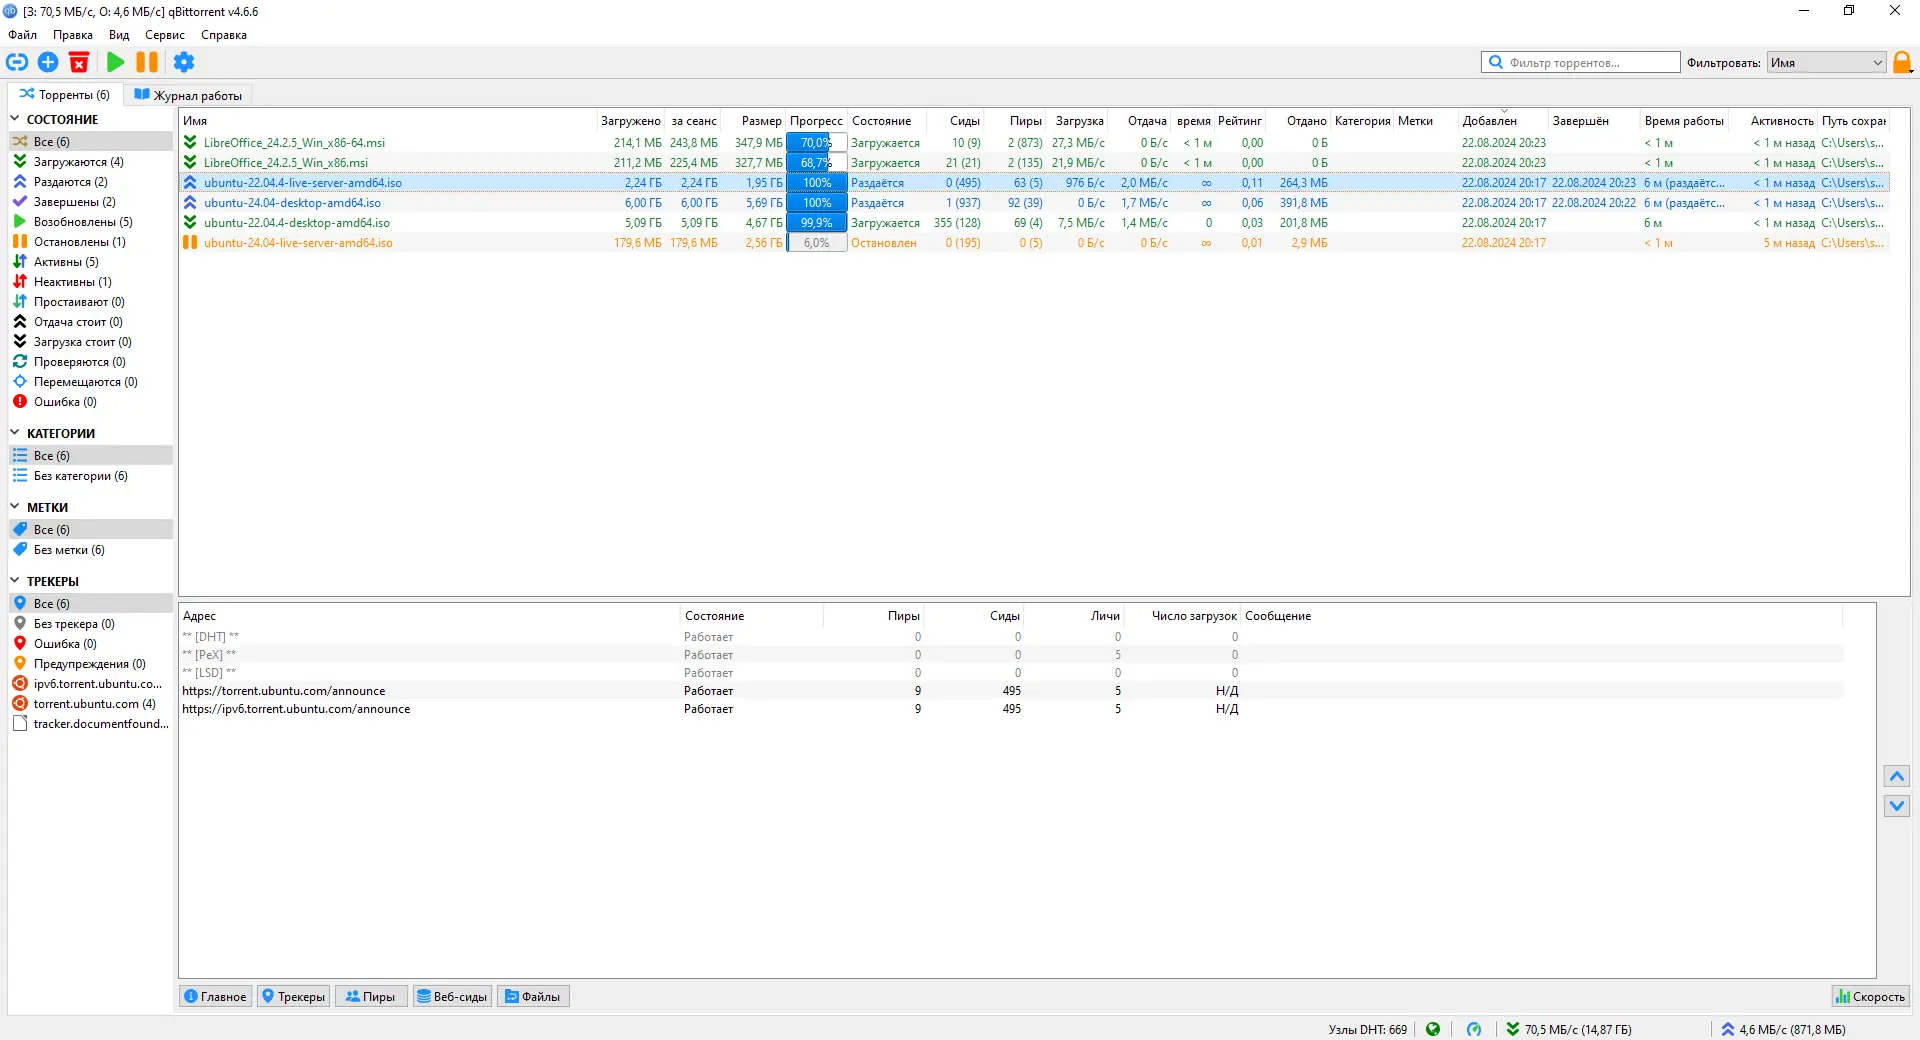
Task: Toggle alternative speed limits in status bar
Action: tap(1474, 1029)
